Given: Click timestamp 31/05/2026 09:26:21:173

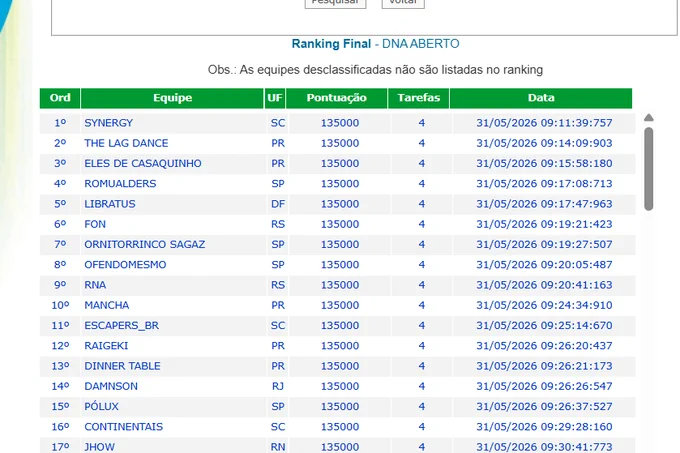Looking at the screenshot, I should 544,366.
